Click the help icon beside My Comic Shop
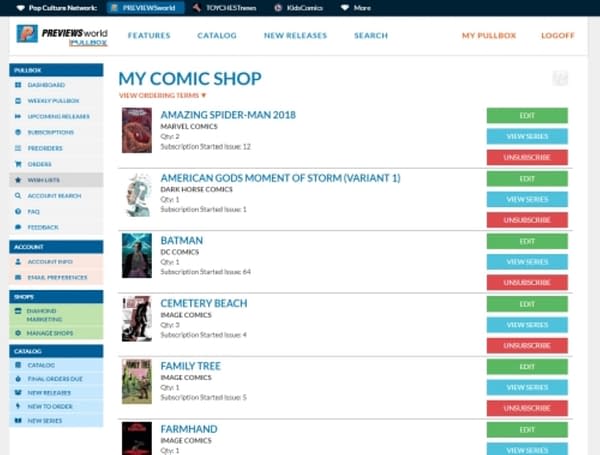 [560, 78]
